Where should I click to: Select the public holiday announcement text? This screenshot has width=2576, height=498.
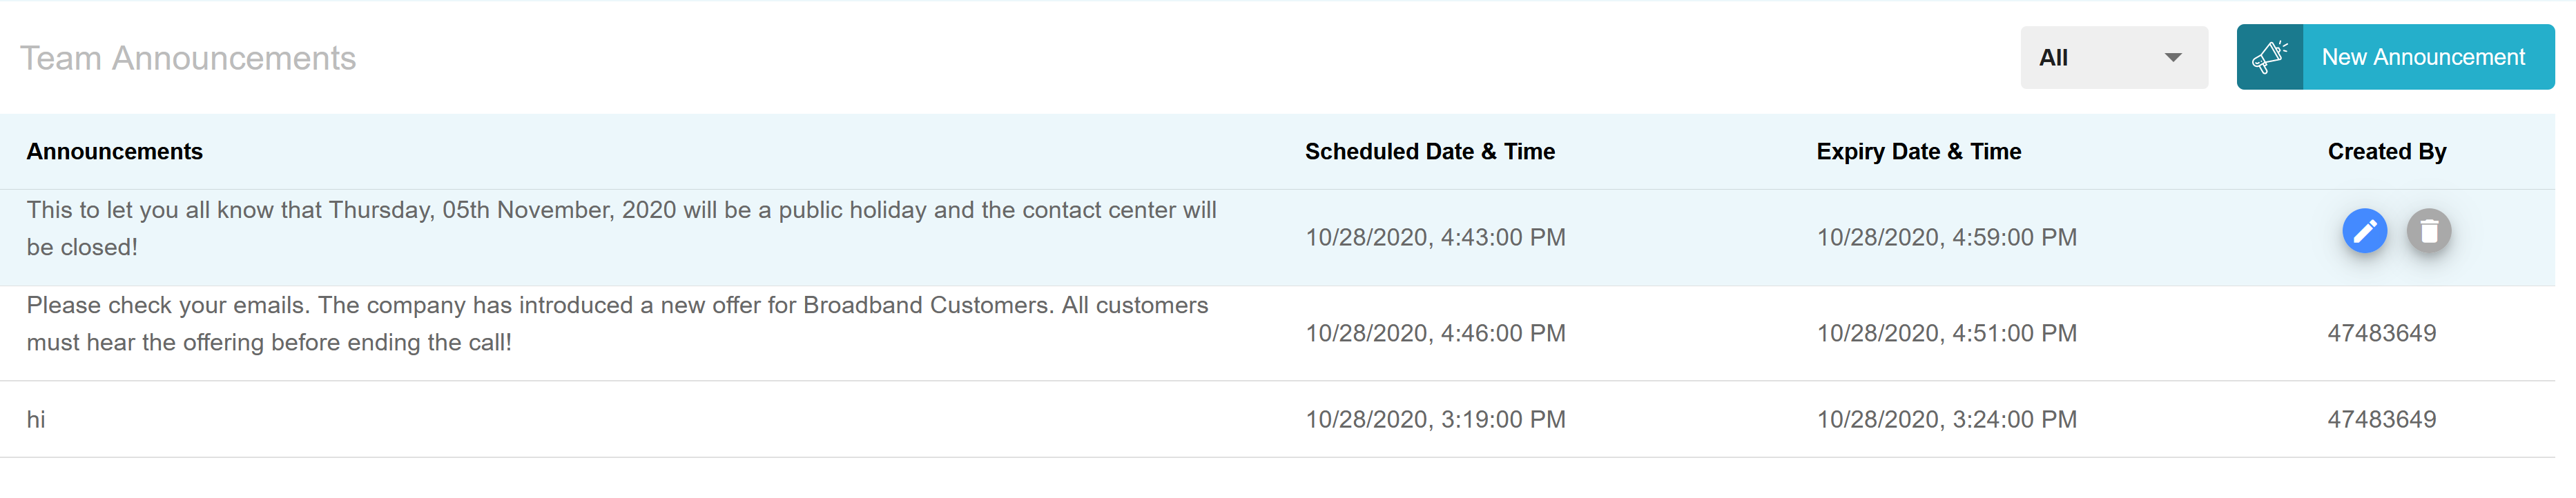pyautogui.click(x=621, y=228)
